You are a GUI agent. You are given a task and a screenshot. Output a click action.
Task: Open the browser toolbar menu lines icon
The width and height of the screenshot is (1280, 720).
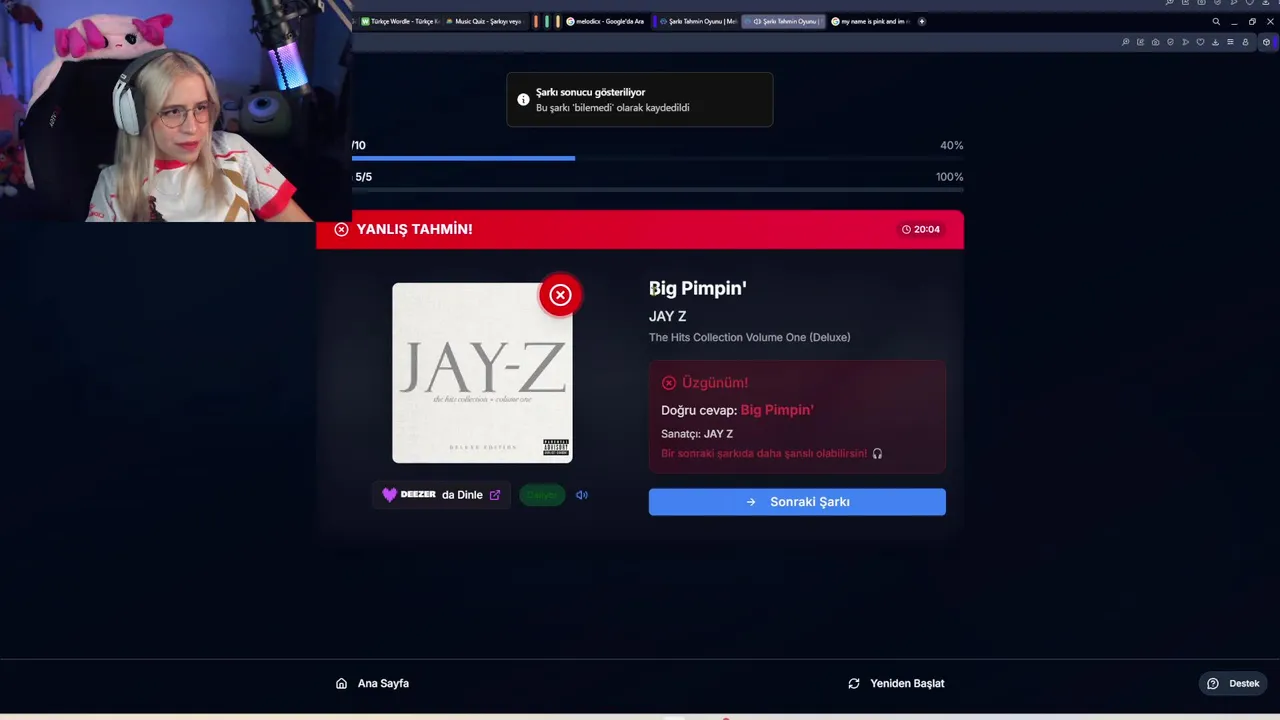coord(1230,42)
